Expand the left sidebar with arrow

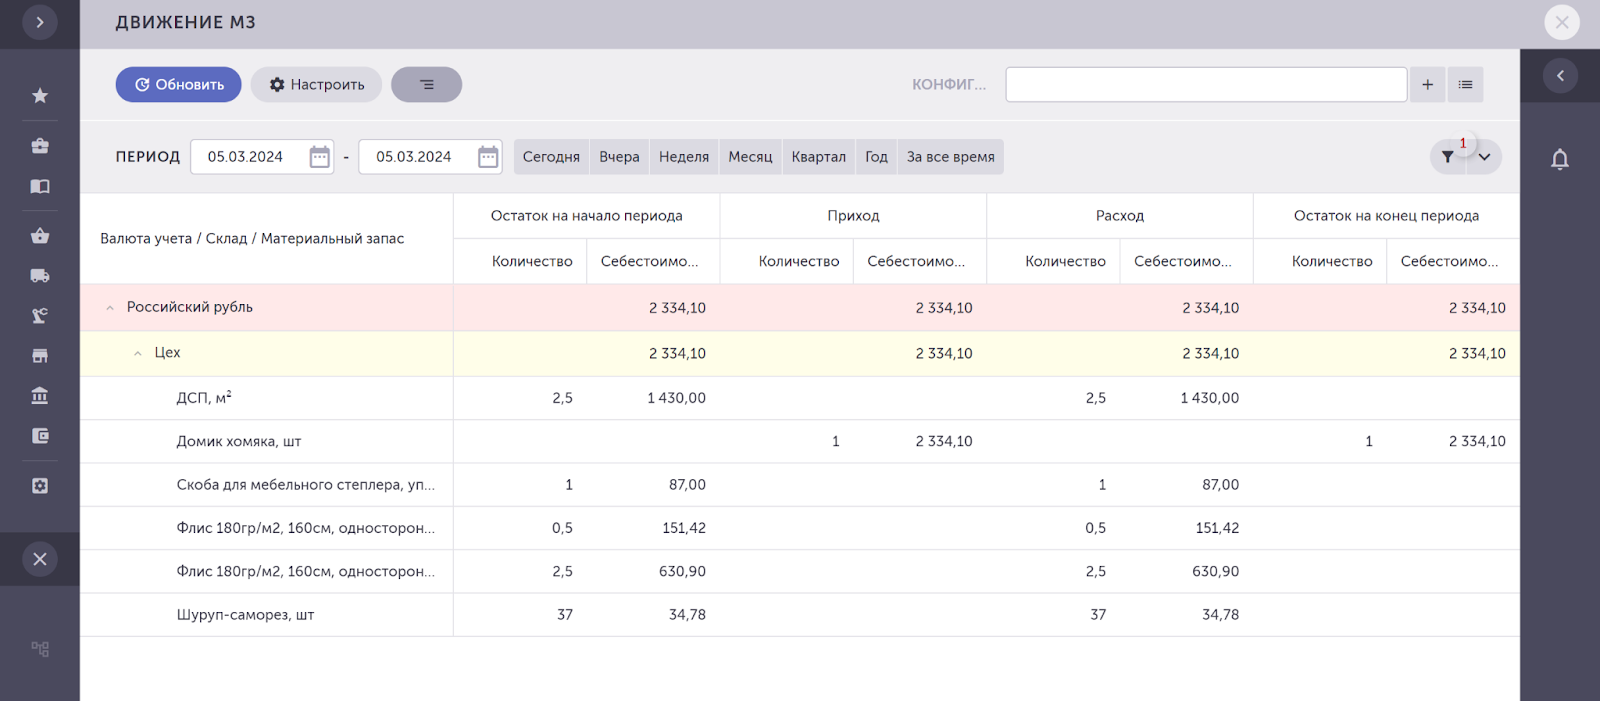40,22
